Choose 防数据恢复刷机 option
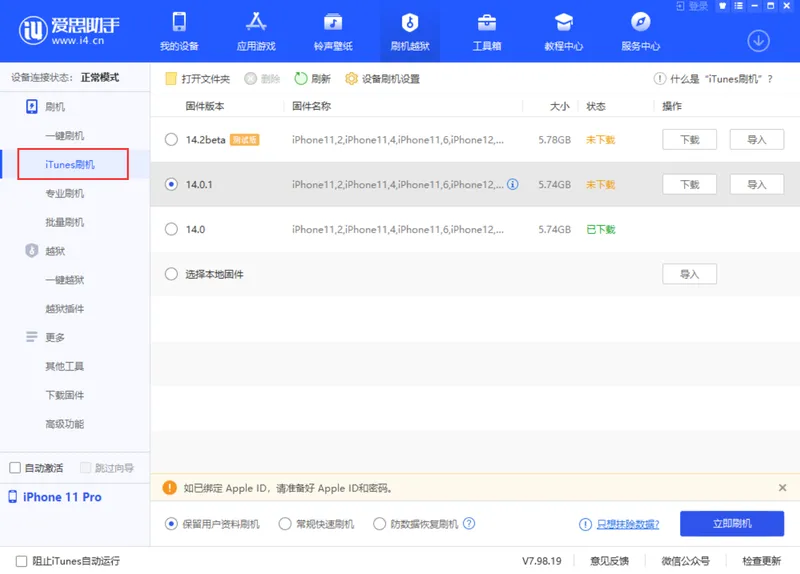 [380, 524]
